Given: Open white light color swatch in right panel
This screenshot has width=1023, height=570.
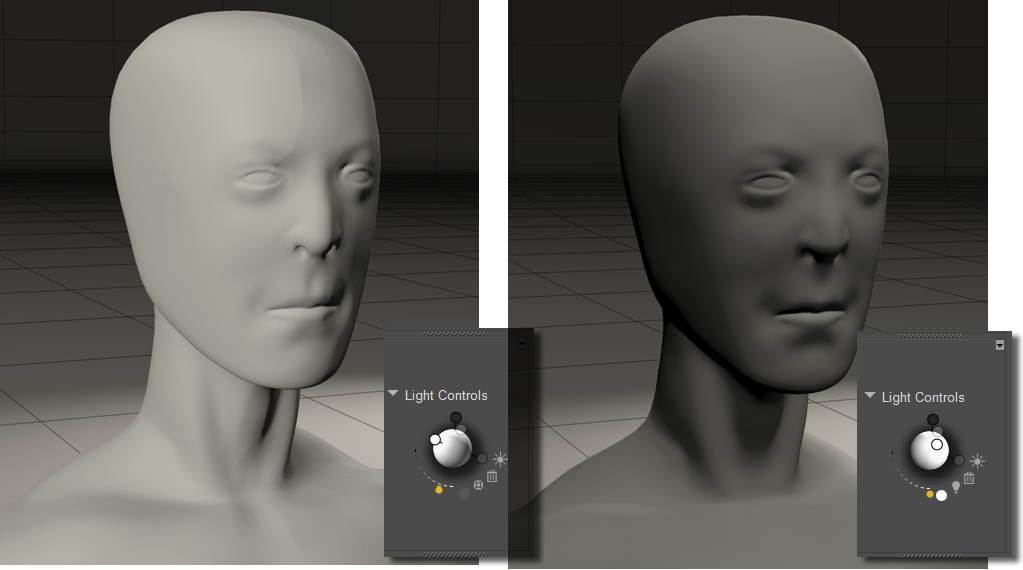Looking at the screenshot, I should [x=941, y=496].
